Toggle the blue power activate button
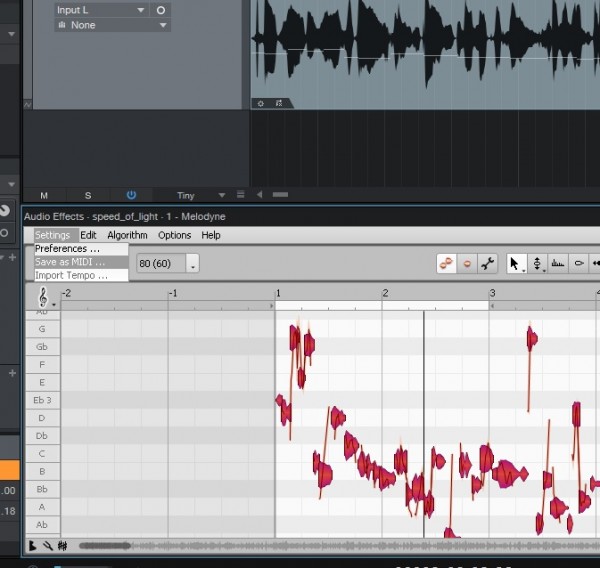Image resolution: width=600 pixels, height=568 pixels. pyautogui.click(x=131, y=195)
